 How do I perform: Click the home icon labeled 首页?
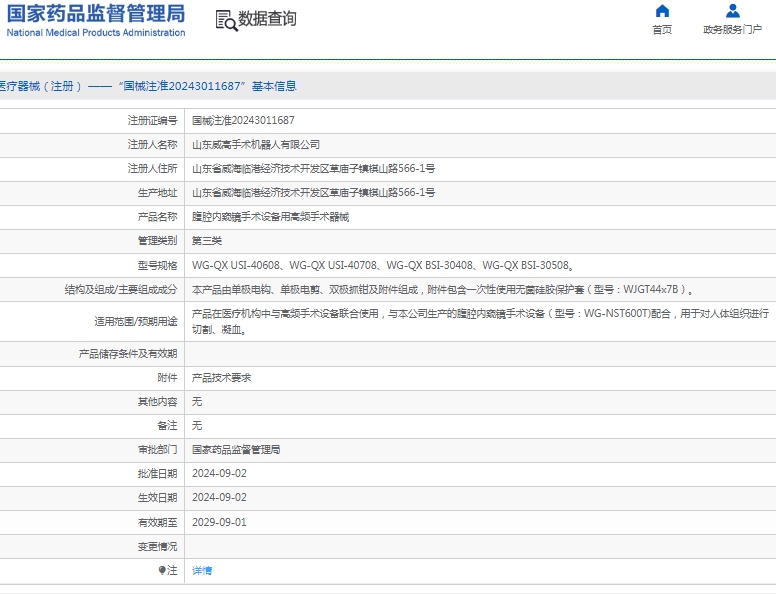tap(662, 11)
